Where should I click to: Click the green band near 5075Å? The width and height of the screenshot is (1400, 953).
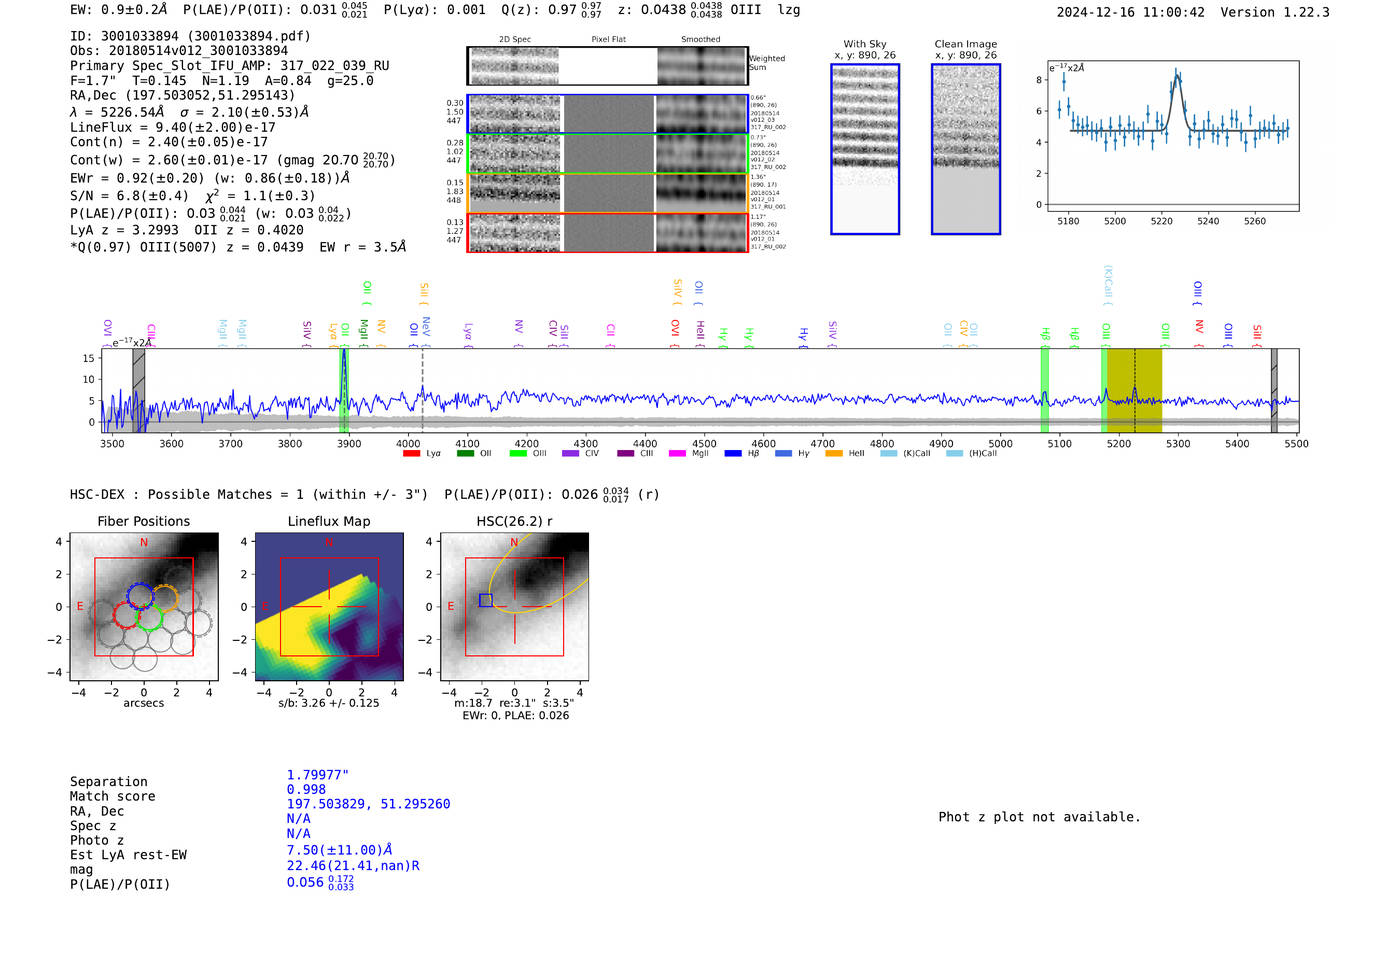pos(1045,390)
